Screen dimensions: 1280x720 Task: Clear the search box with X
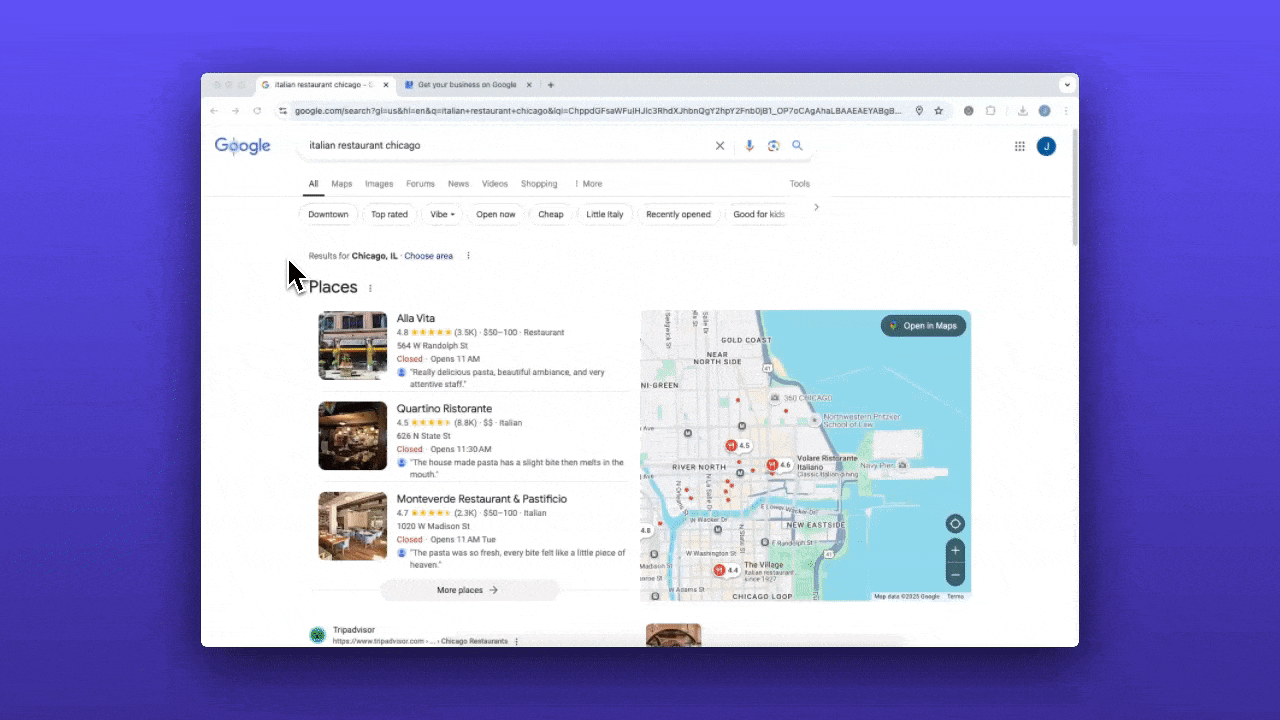point(719,146)
